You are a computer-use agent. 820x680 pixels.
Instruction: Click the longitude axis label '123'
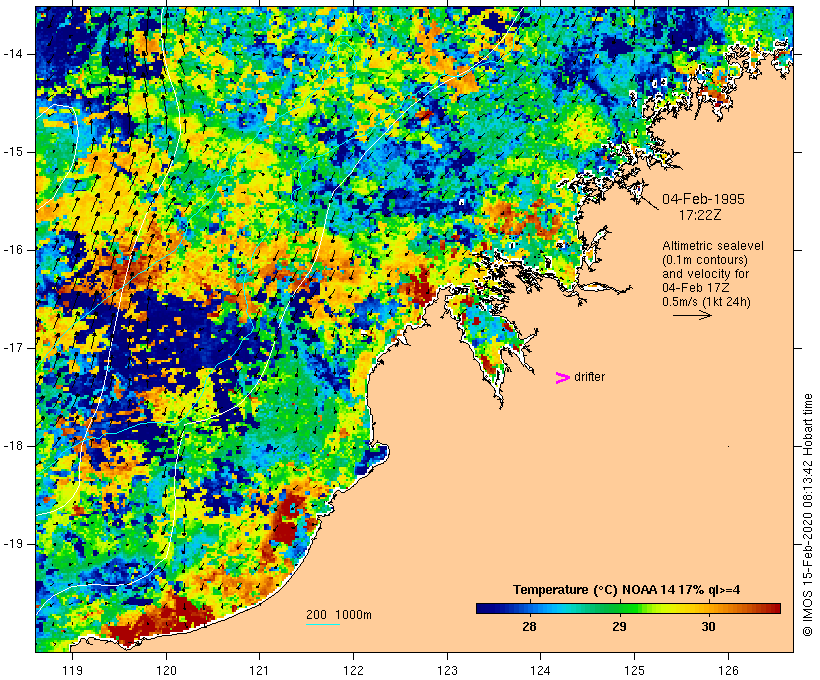(447, 671)
